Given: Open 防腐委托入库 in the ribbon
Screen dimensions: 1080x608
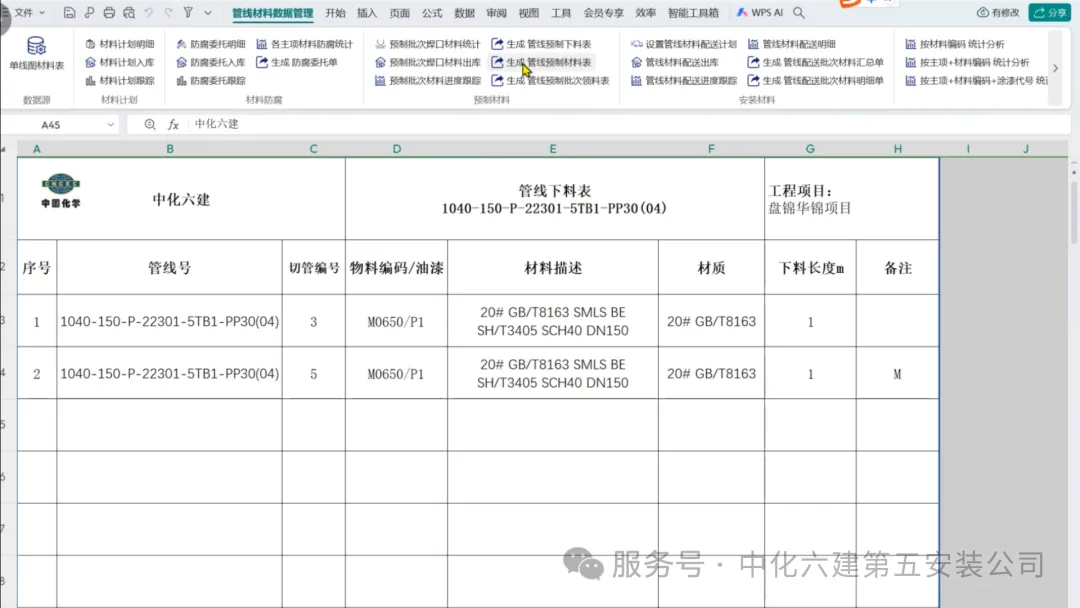Looking at the screenshot, I should coord(211,62).
